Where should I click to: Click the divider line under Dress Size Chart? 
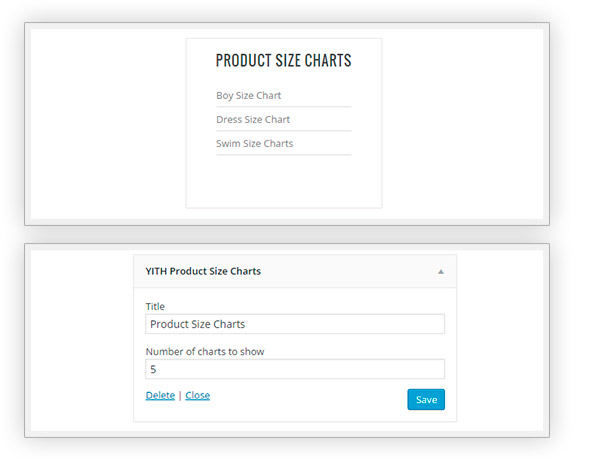pos(283,131)
